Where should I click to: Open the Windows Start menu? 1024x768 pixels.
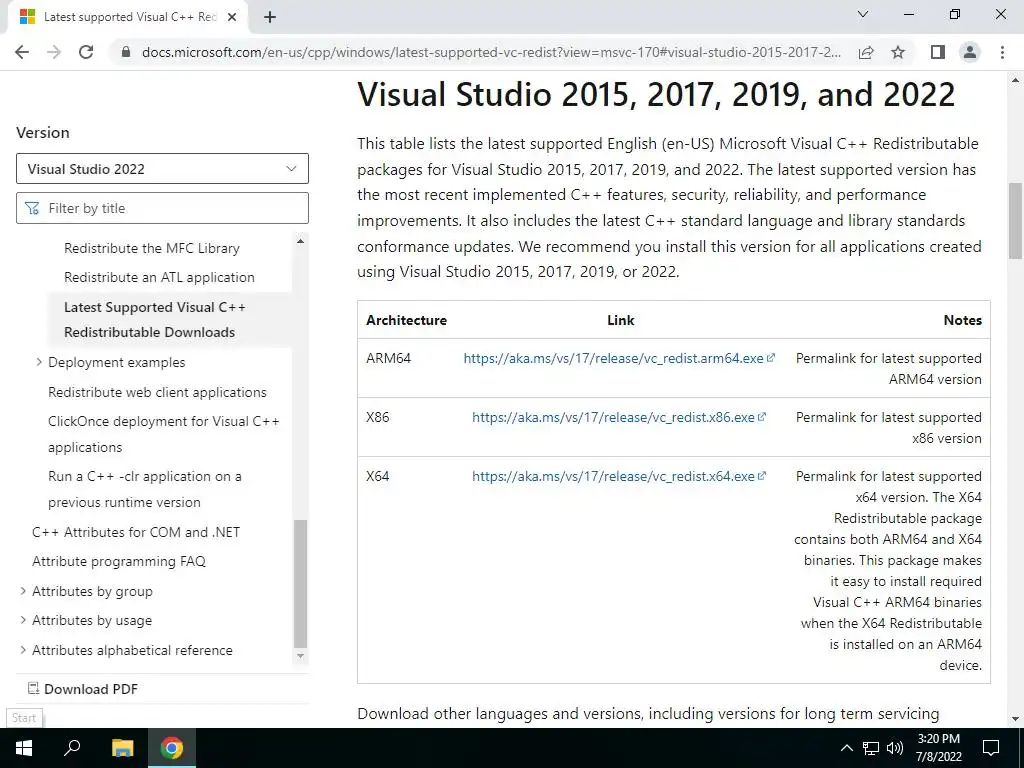[x=24, y=748]
